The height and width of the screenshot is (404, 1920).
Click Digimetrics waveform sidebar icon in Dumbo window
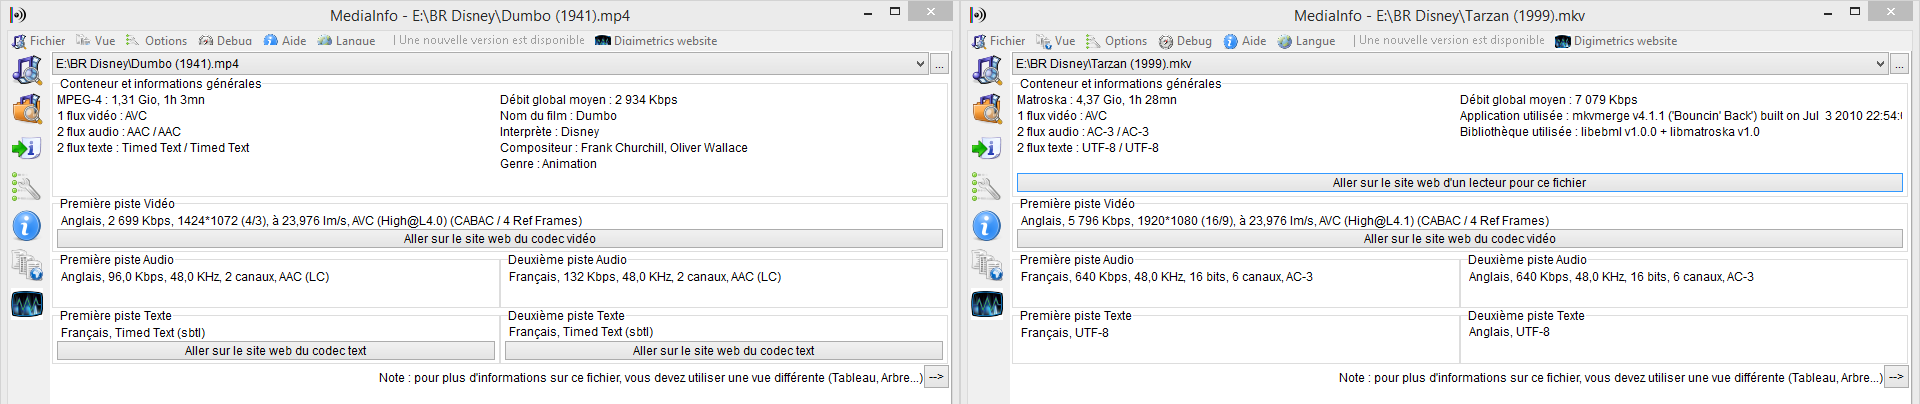[27, 304]
